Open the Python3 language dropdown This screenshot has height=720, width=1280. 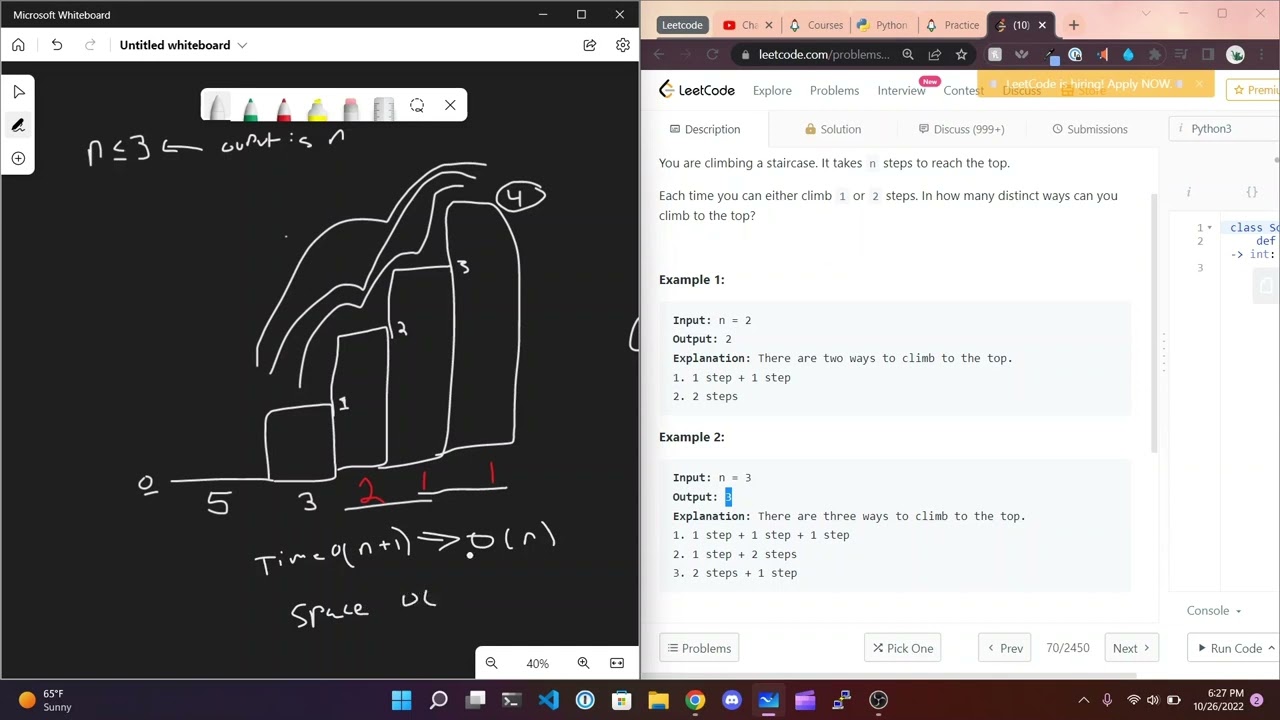click(1211, 129)
